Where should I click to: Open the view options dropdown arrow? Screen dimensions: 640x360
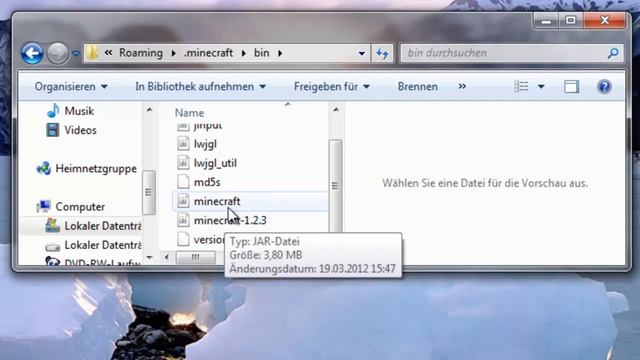pos(541,87)
